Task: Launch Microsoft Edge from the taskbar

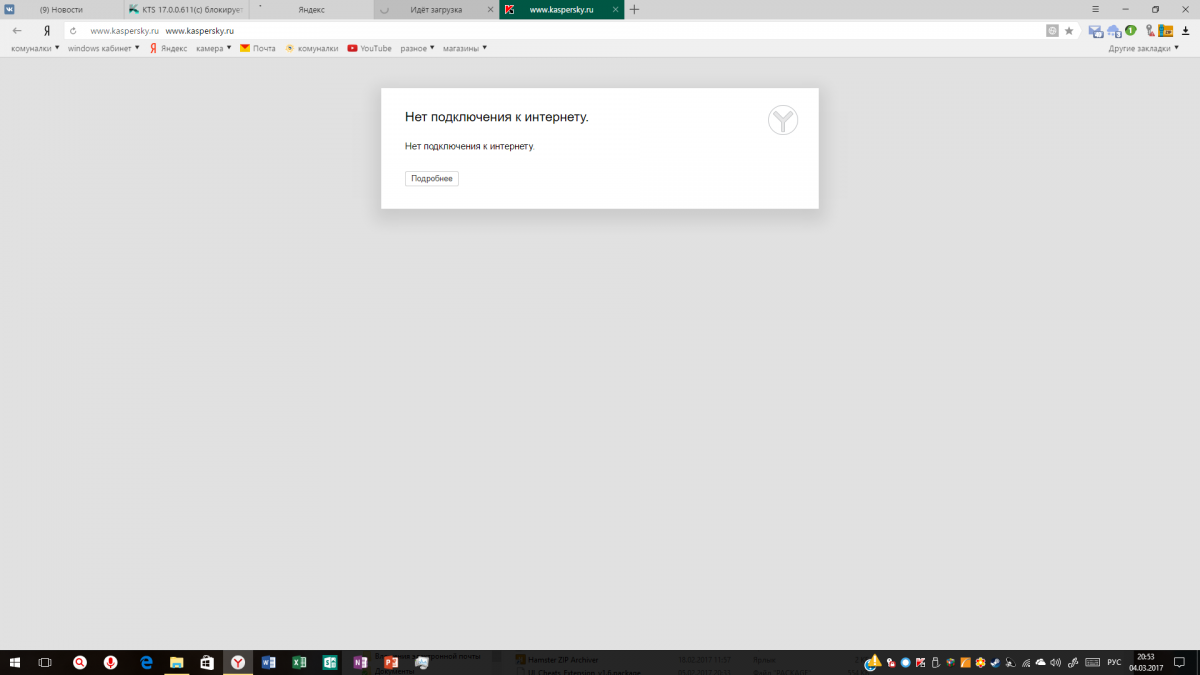Action: point(146,662)
